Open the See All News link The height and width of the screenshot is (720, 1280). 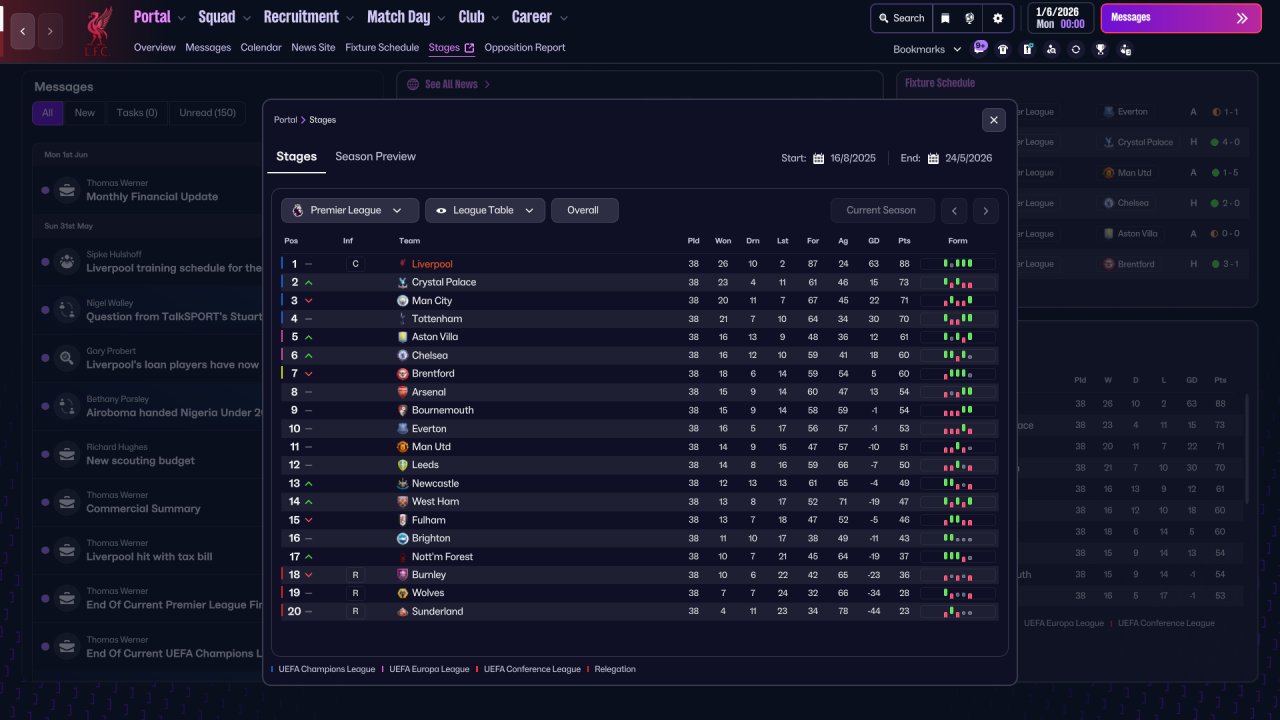click(x=451, y=85)
